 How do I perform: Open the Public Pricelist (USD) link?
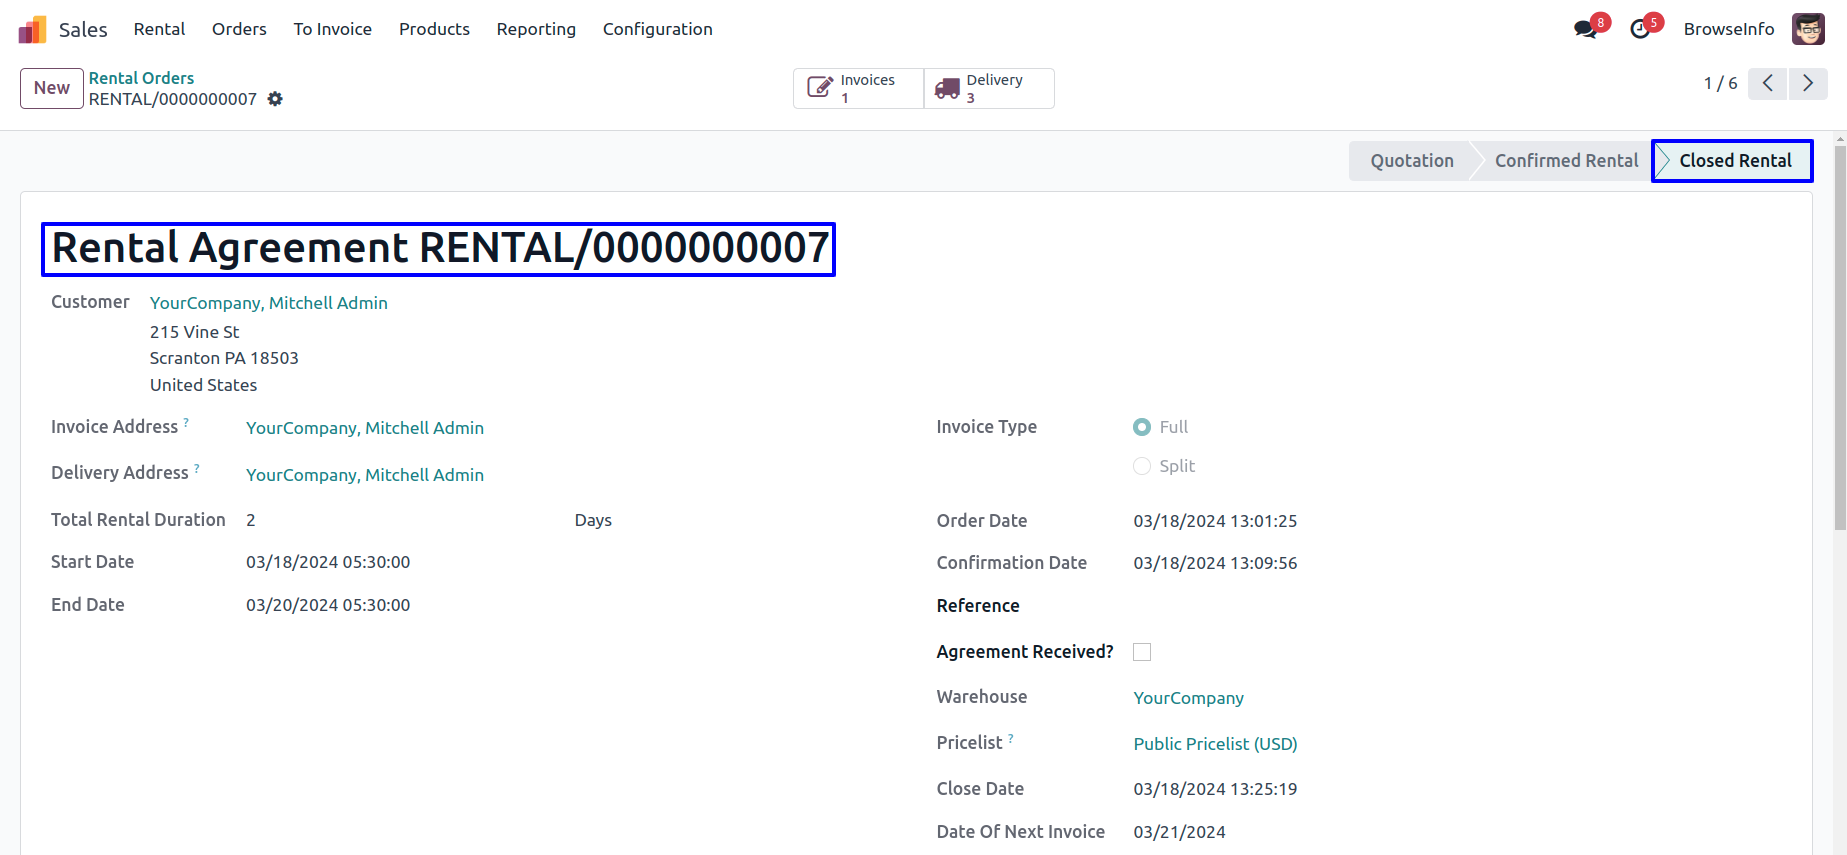[x=1216, y=744]
